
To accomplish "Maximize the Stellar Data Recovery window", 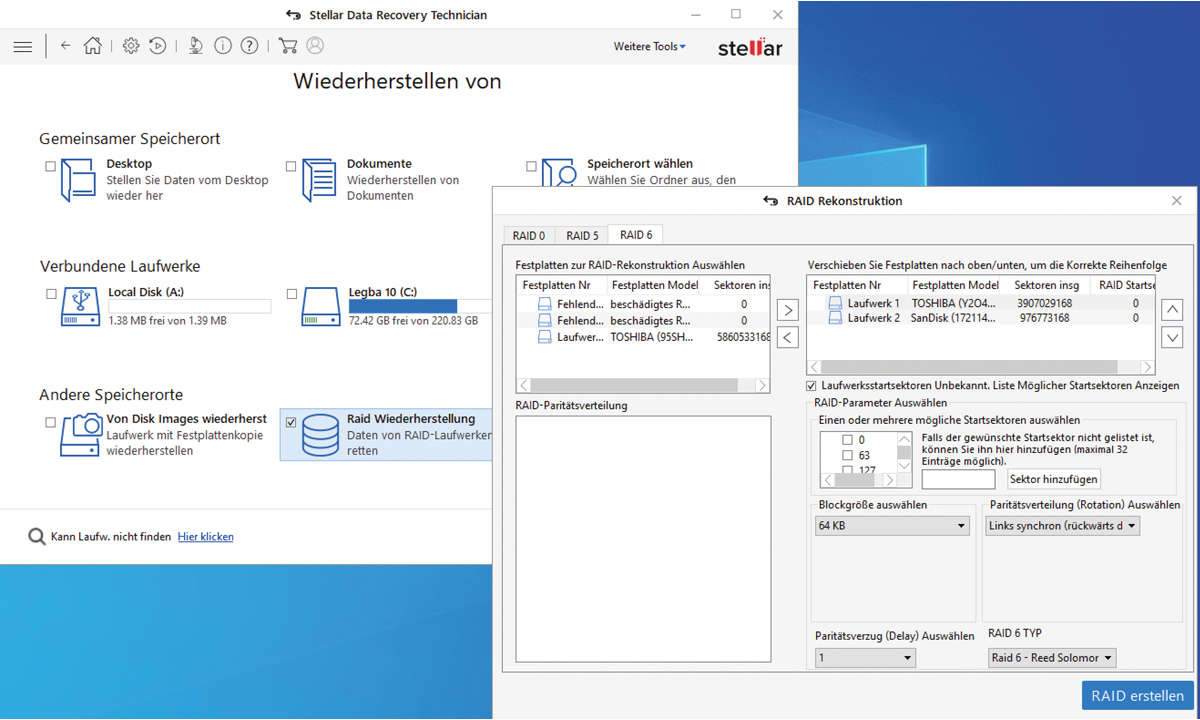I will [736, 15].
